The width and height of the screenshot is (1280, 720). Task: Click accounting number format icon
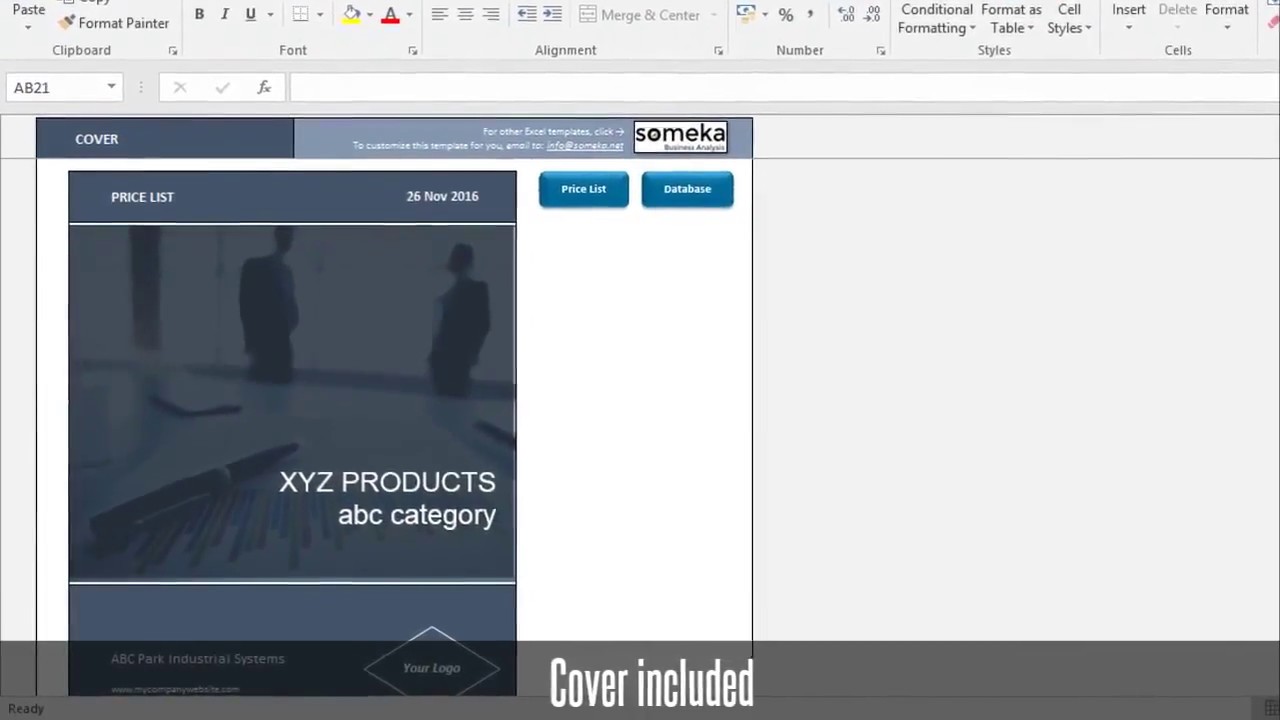pyautogui.click(x=745, y=14)
